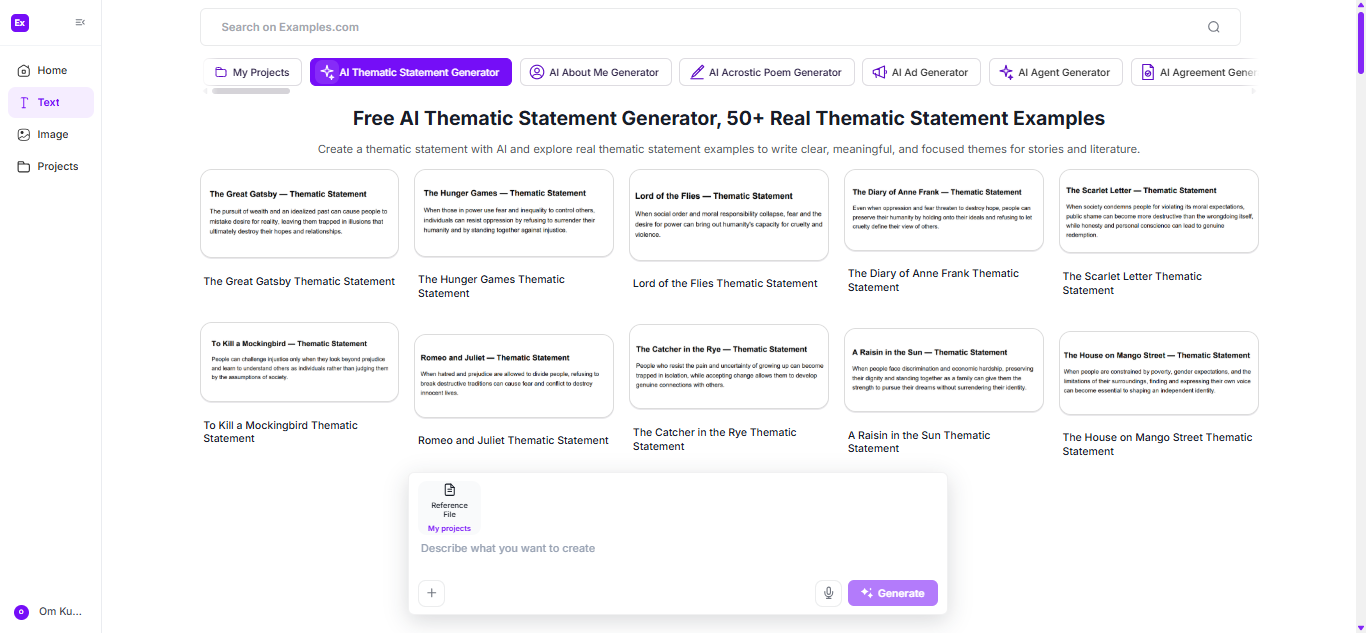Click Romeo and Juliet Thematic Statement link

point(513,441)
